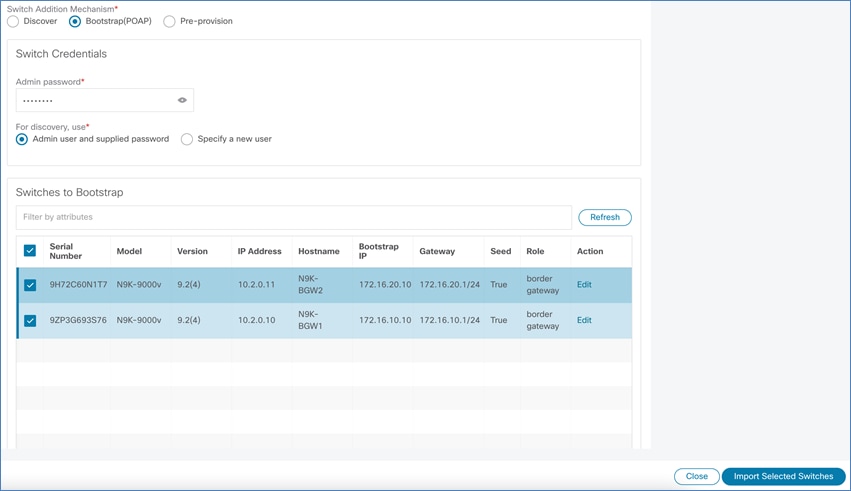Uncheck the 9H72C60N1T7 switch row checkbox
Screen dimensions: 851x491
point(30,285)
